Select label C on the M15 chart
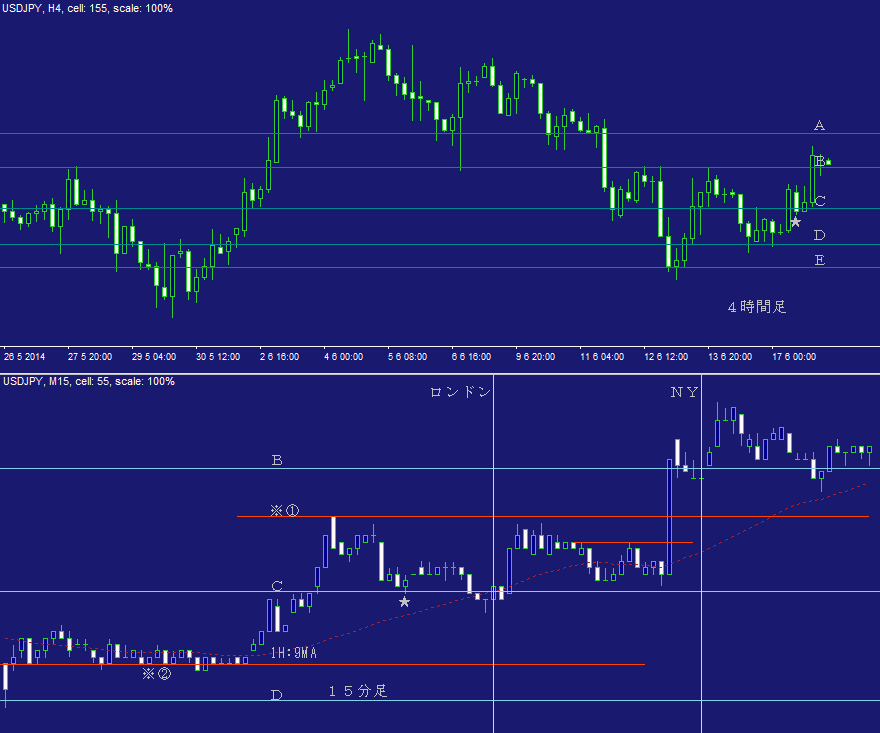The image size is (880, 733). tap(277, 586)
